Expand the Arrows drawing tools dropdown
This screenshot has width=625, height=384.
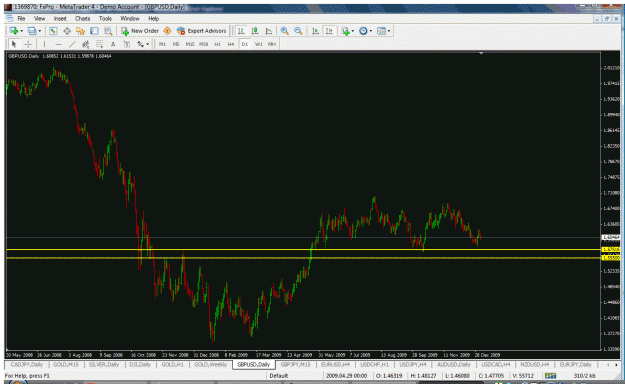pyautogui.click(x=147, y=44)
